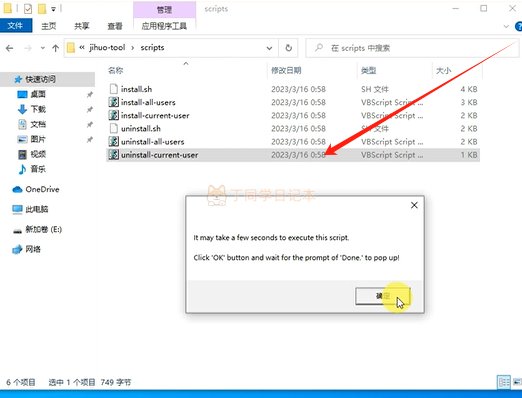Go up one folder level

coord(55,48)
